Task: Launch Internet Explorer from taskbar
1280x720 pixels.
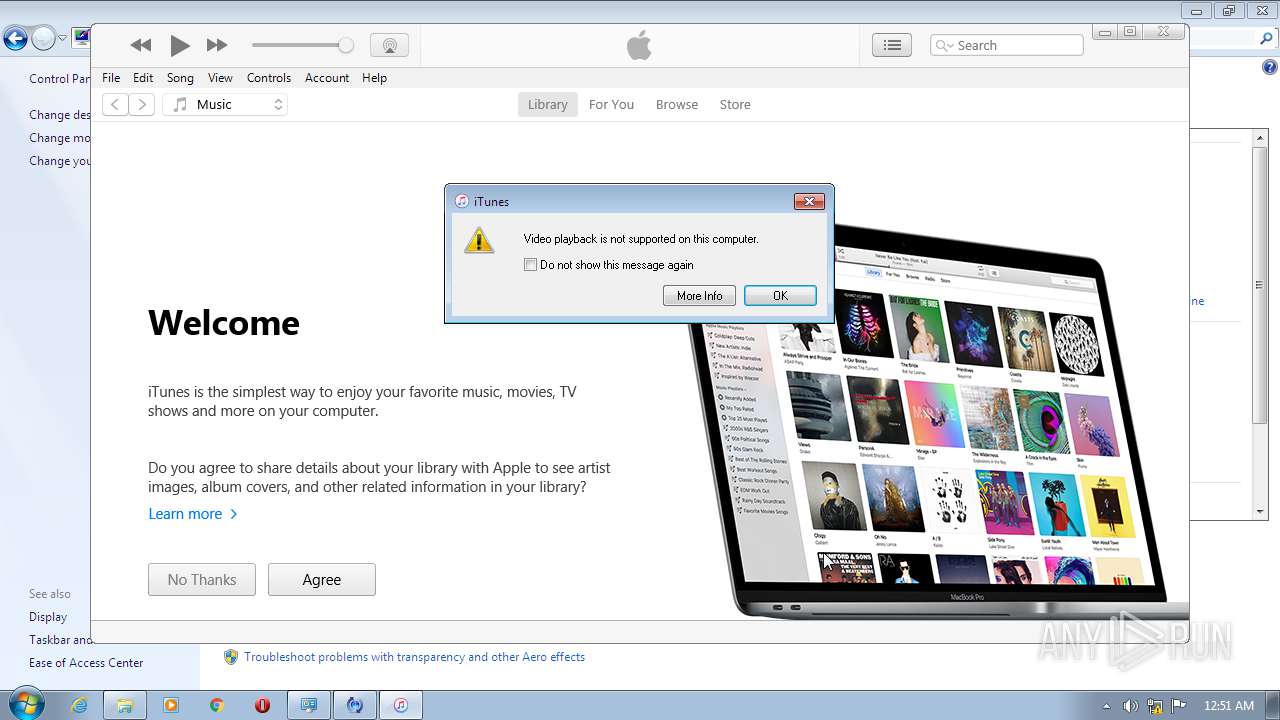Action: (x=80, y=705)
